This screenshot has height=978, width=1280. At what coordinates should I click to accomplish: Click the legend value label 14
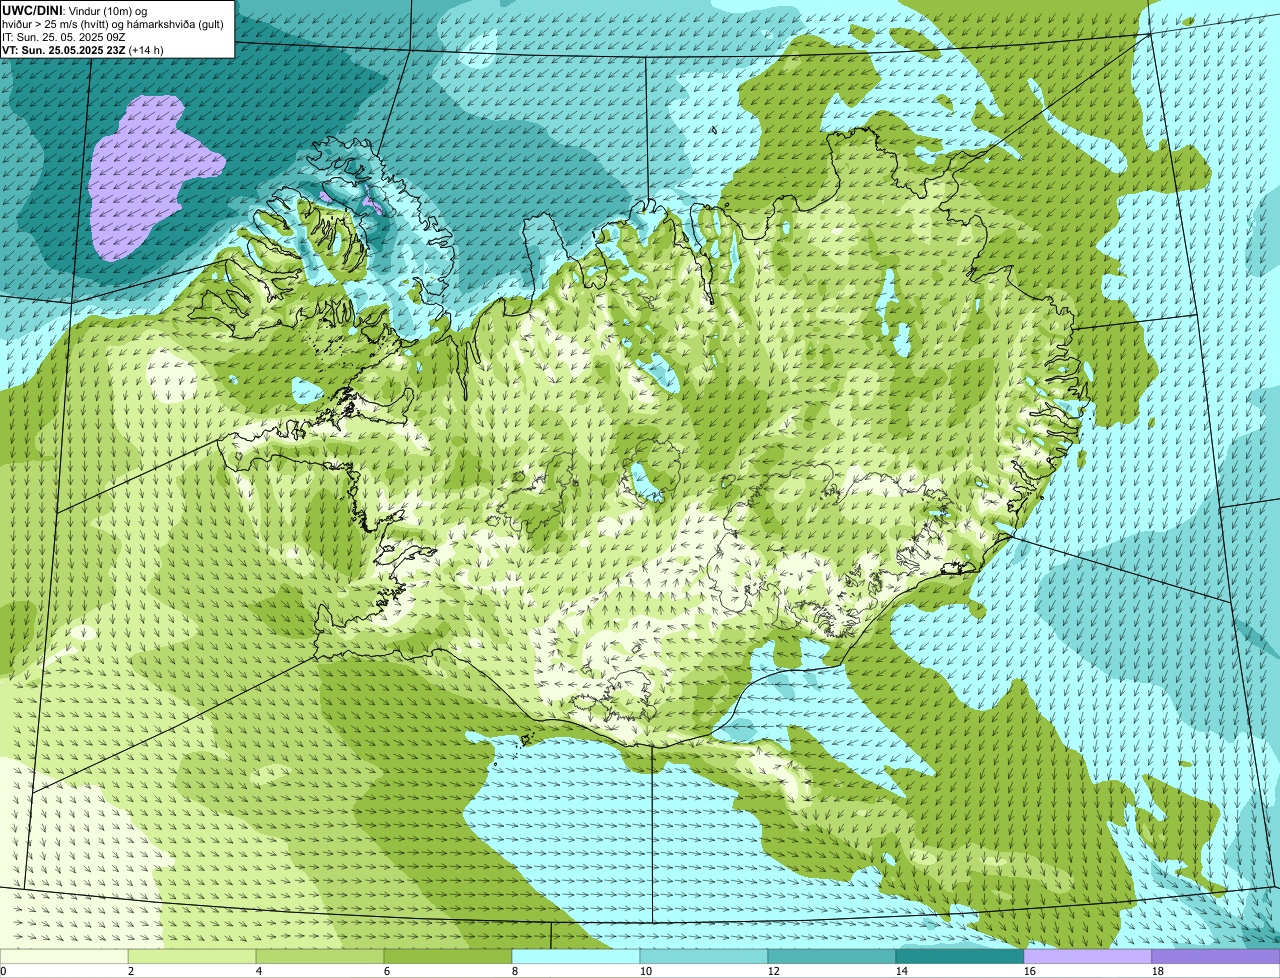coord(902,971)
